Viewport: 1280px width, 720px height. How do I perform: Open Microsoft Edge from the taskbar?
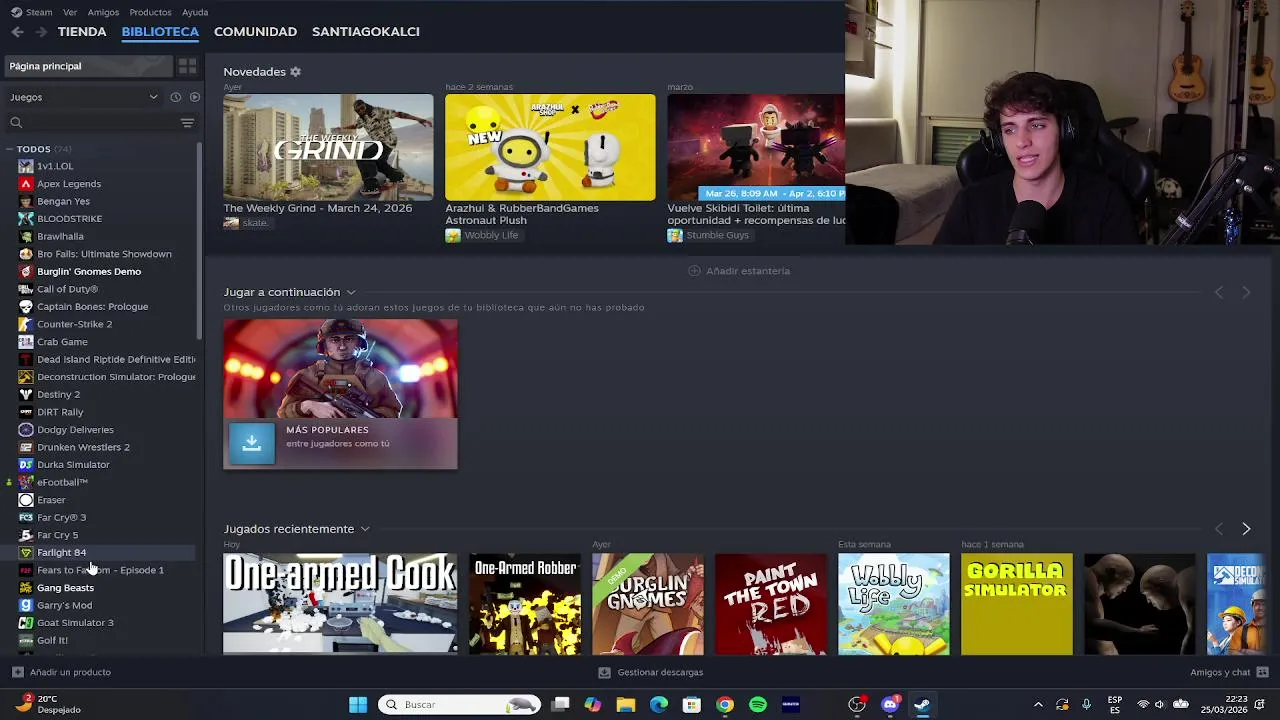tap(659, 705)
